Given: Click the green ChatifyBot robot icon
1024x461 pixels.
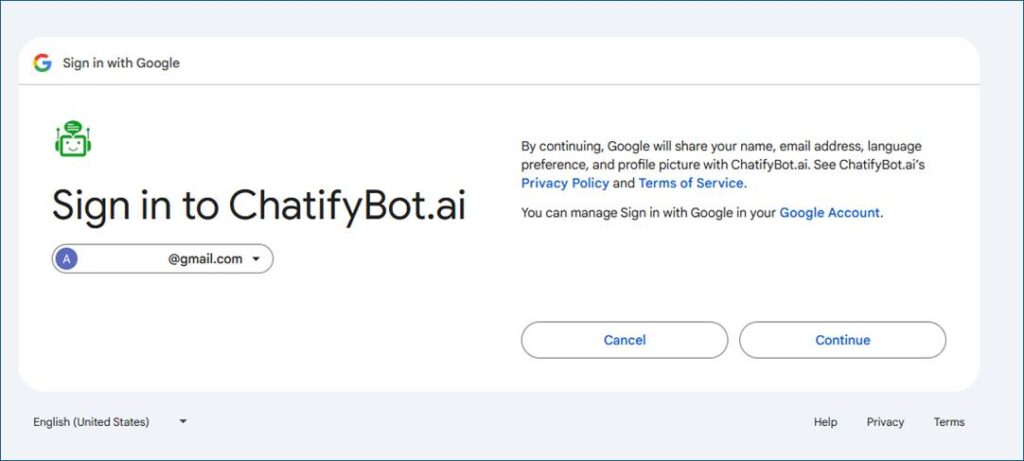Looking at the screenshot, I should click(x=73, y=140).
